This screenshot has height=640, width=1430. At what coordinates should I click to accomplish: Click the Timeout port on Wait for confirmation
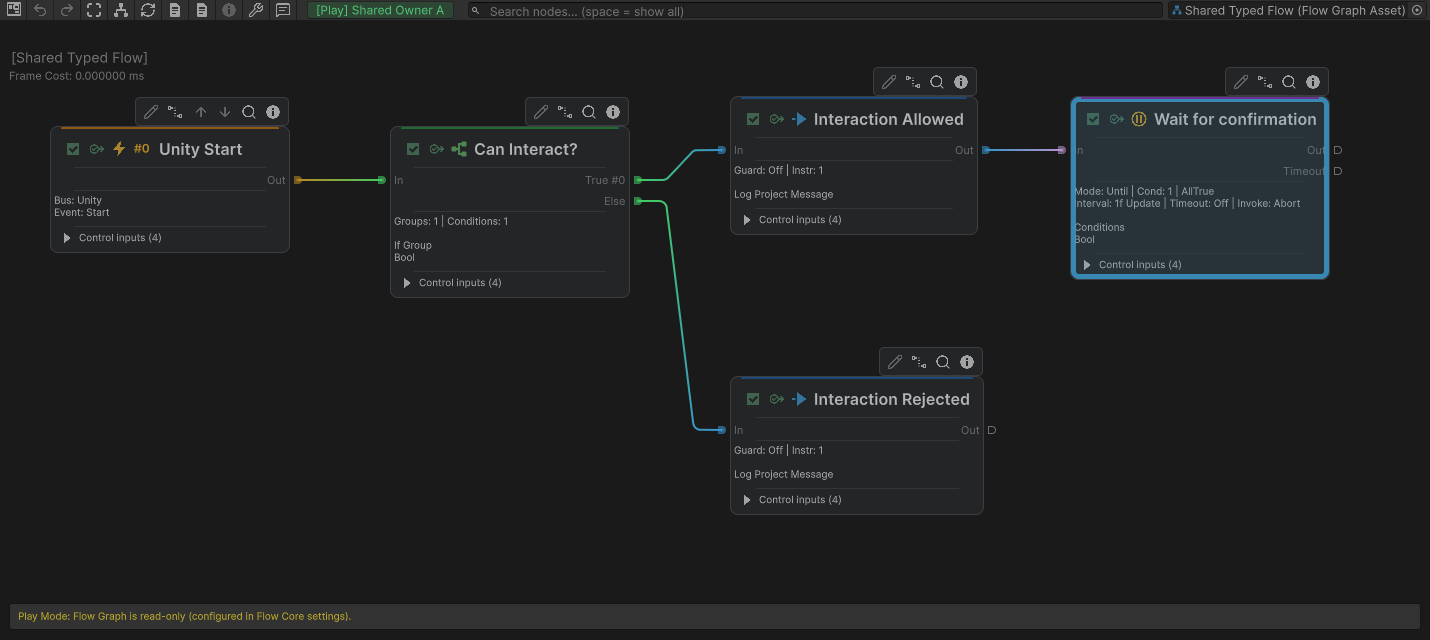click(1338, 171)
